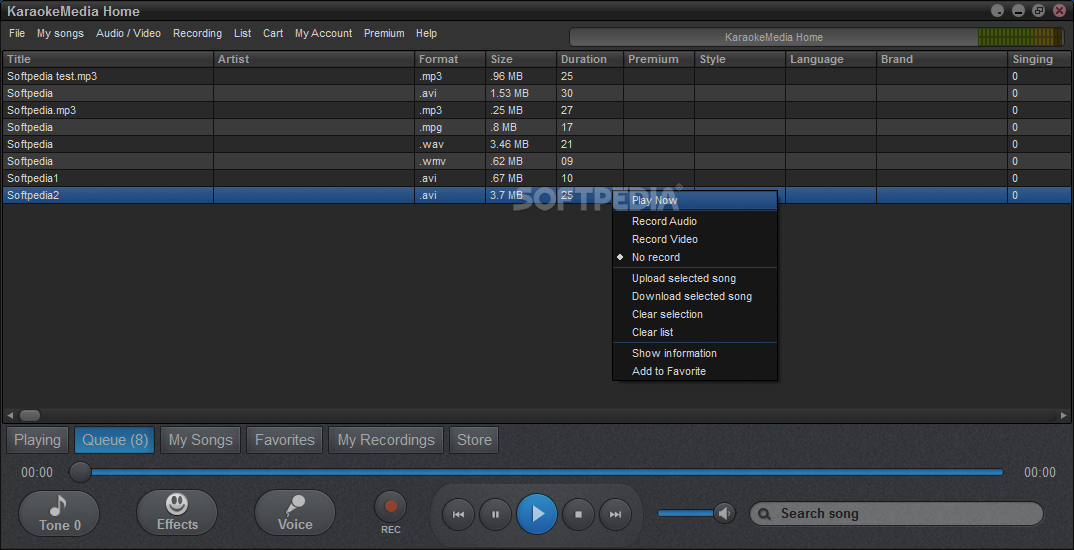Click the KaraokeMedia Home display bar
1074x550 pixels.
pyautogui.click(x=774, y=37)
